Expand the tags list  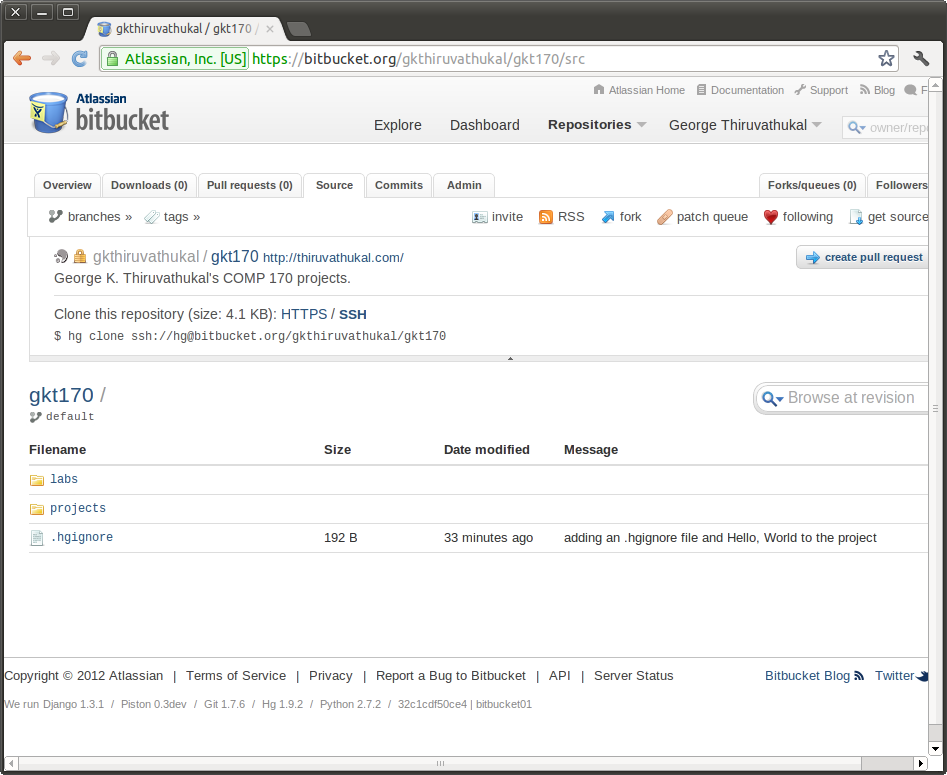pyautogui.click(x=172, y=217)
